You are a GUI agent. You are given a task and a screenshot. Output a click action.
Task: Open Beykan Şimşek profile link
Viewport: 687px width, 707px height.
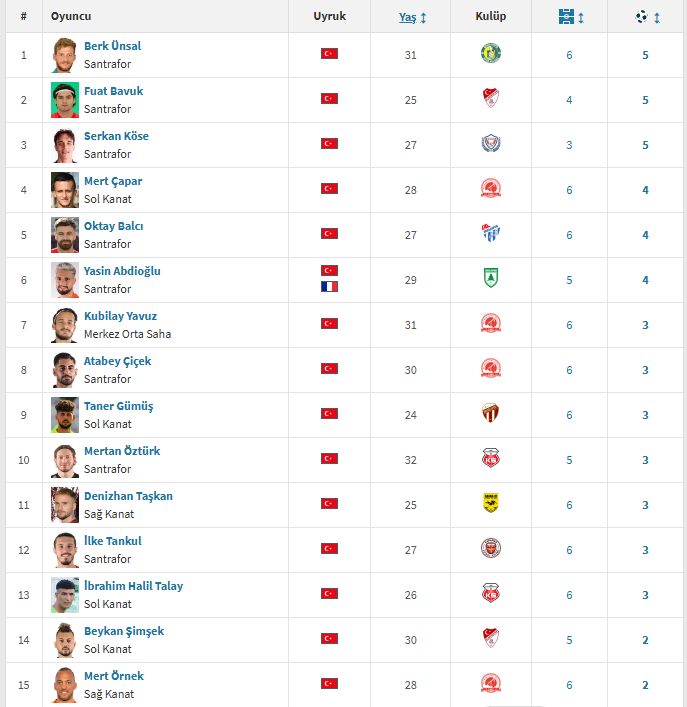124,631
